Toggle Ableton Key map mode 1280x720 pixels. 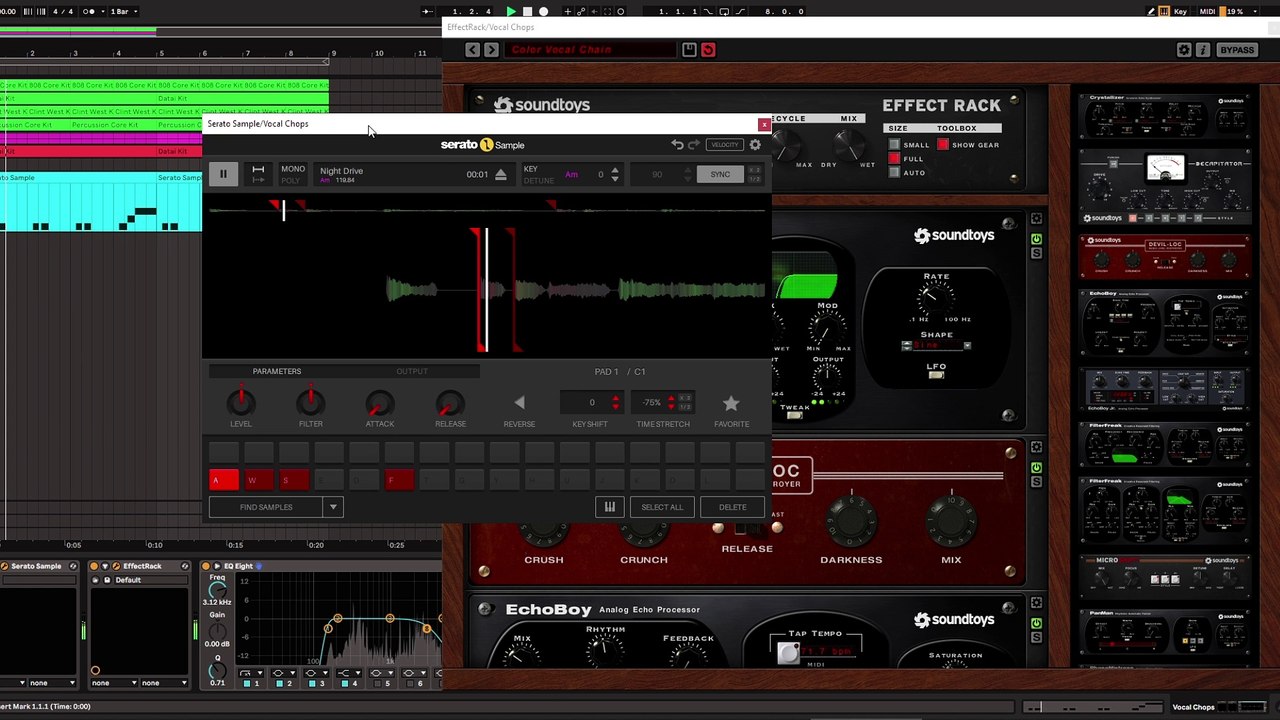click(x=1181, y=11)
